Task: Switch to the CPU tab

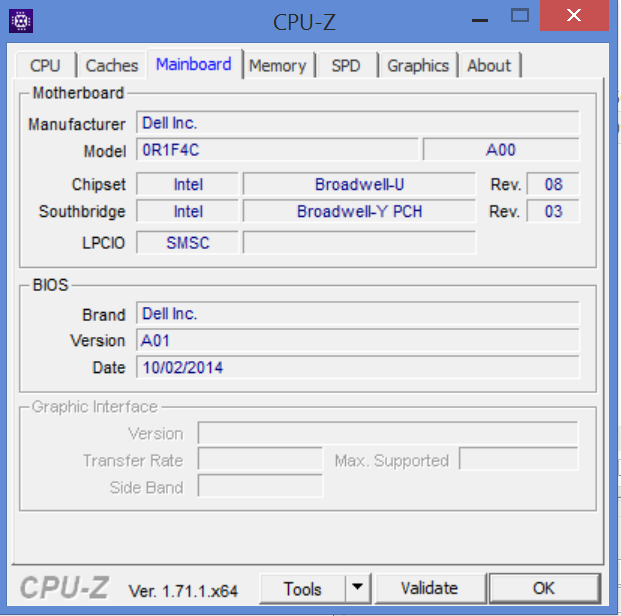Action: coord(45,65)
